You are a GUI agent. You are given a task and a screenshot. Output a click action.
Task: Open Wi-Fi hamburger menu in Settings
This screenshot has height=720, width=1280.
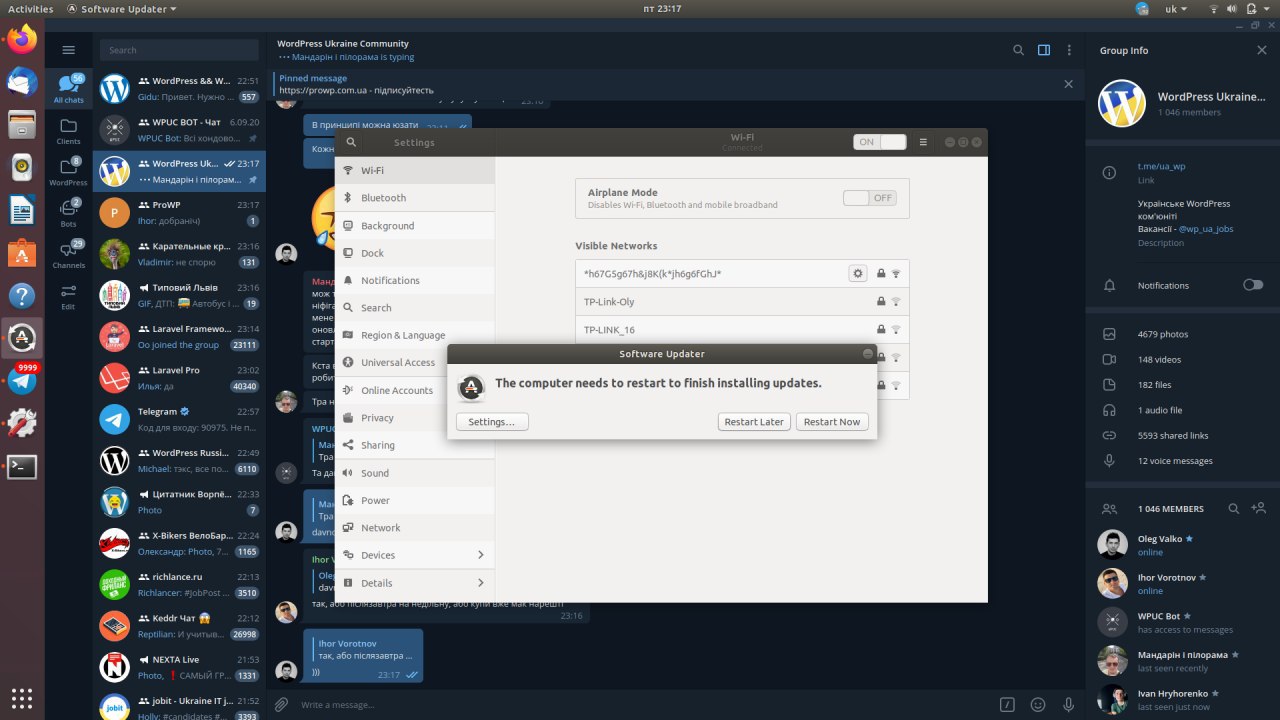(x=923, y=142)
